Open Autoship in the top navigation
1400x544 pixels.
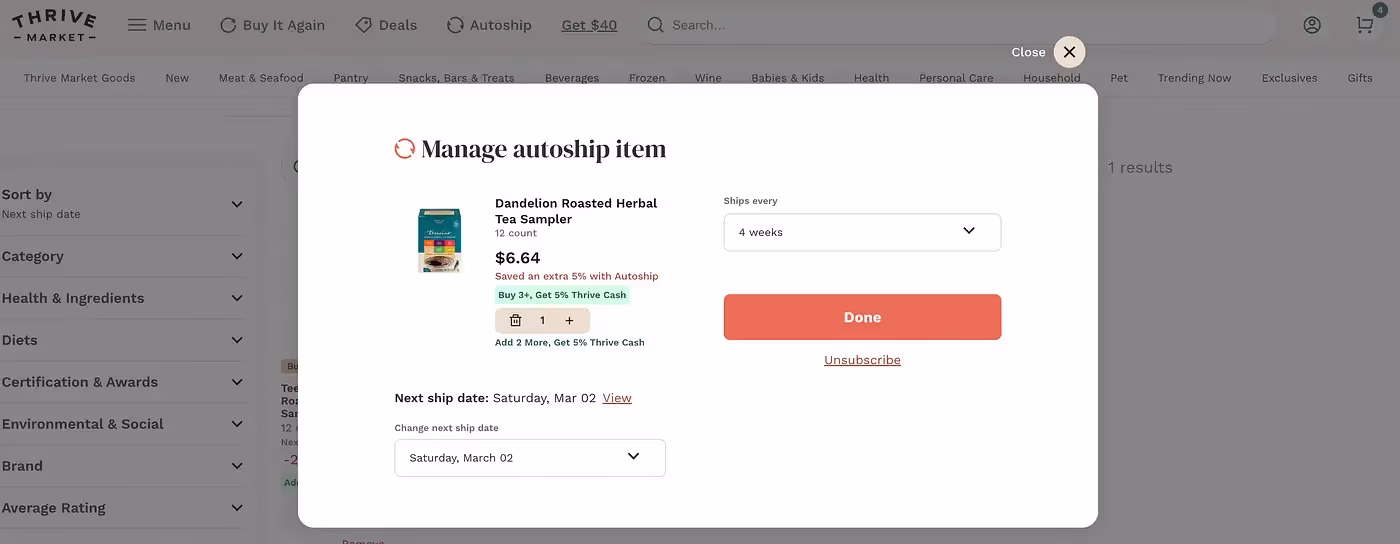pos(489,25)
